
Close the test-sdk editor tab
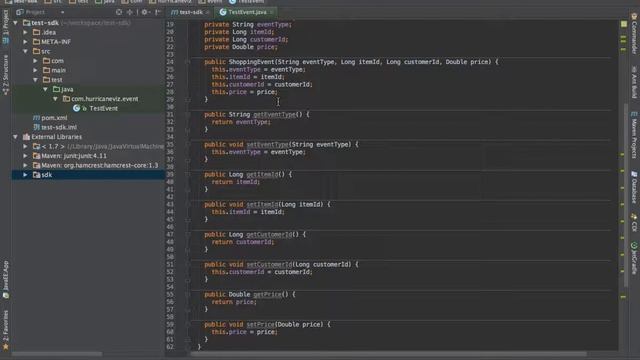pyautogui.click(x=207, y=12)
